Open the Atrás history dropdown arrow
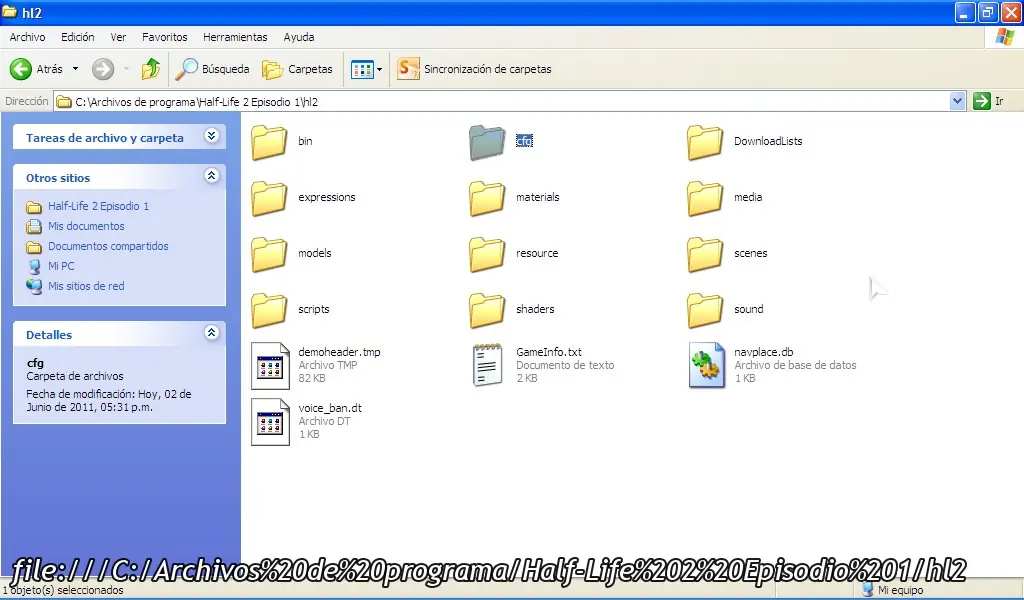1024x600 pixels. 75,69
